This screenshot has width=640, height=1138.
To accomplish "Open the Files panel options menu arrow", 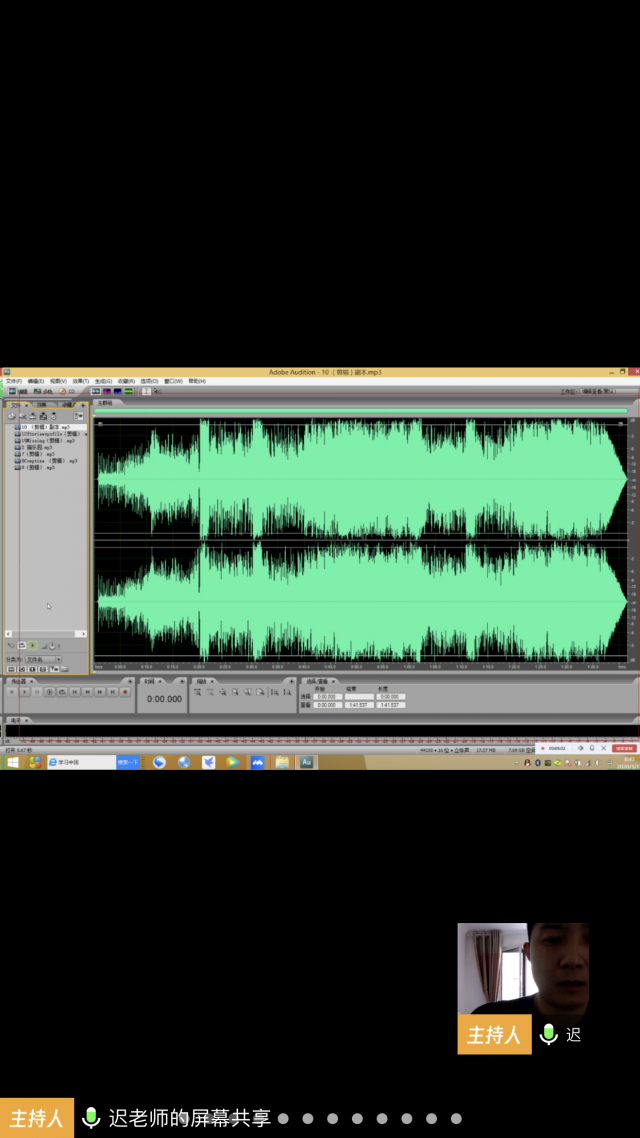I will (x=84, y=405).
